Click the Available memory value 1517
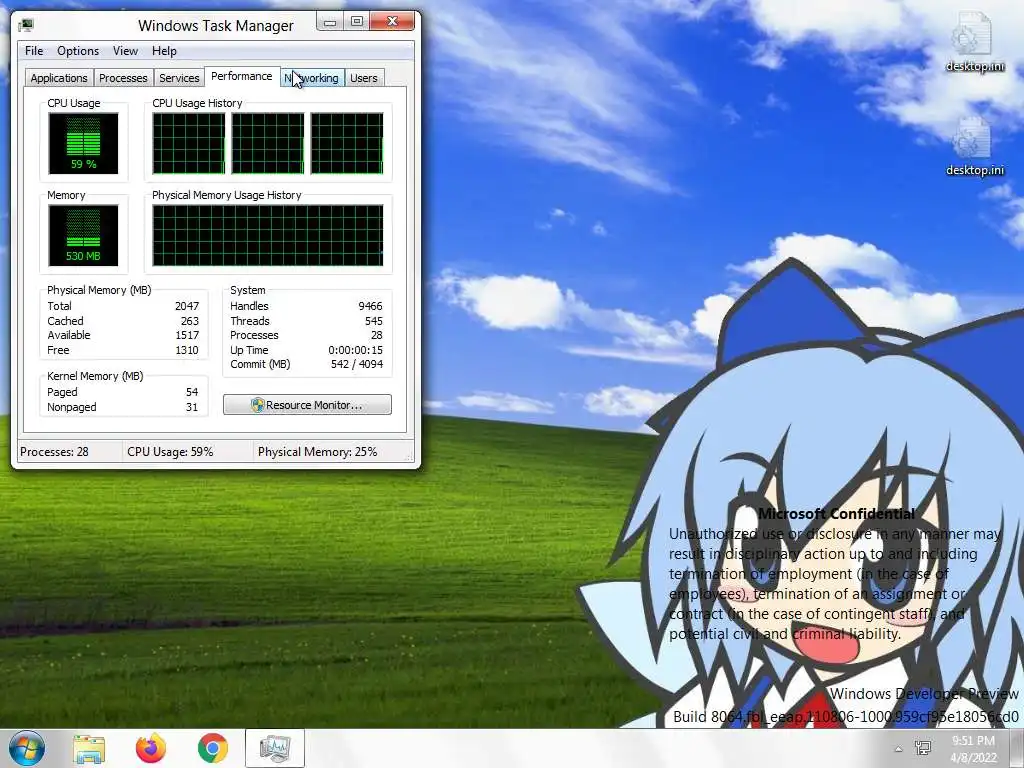1024x768 pixels. point(187,336)
